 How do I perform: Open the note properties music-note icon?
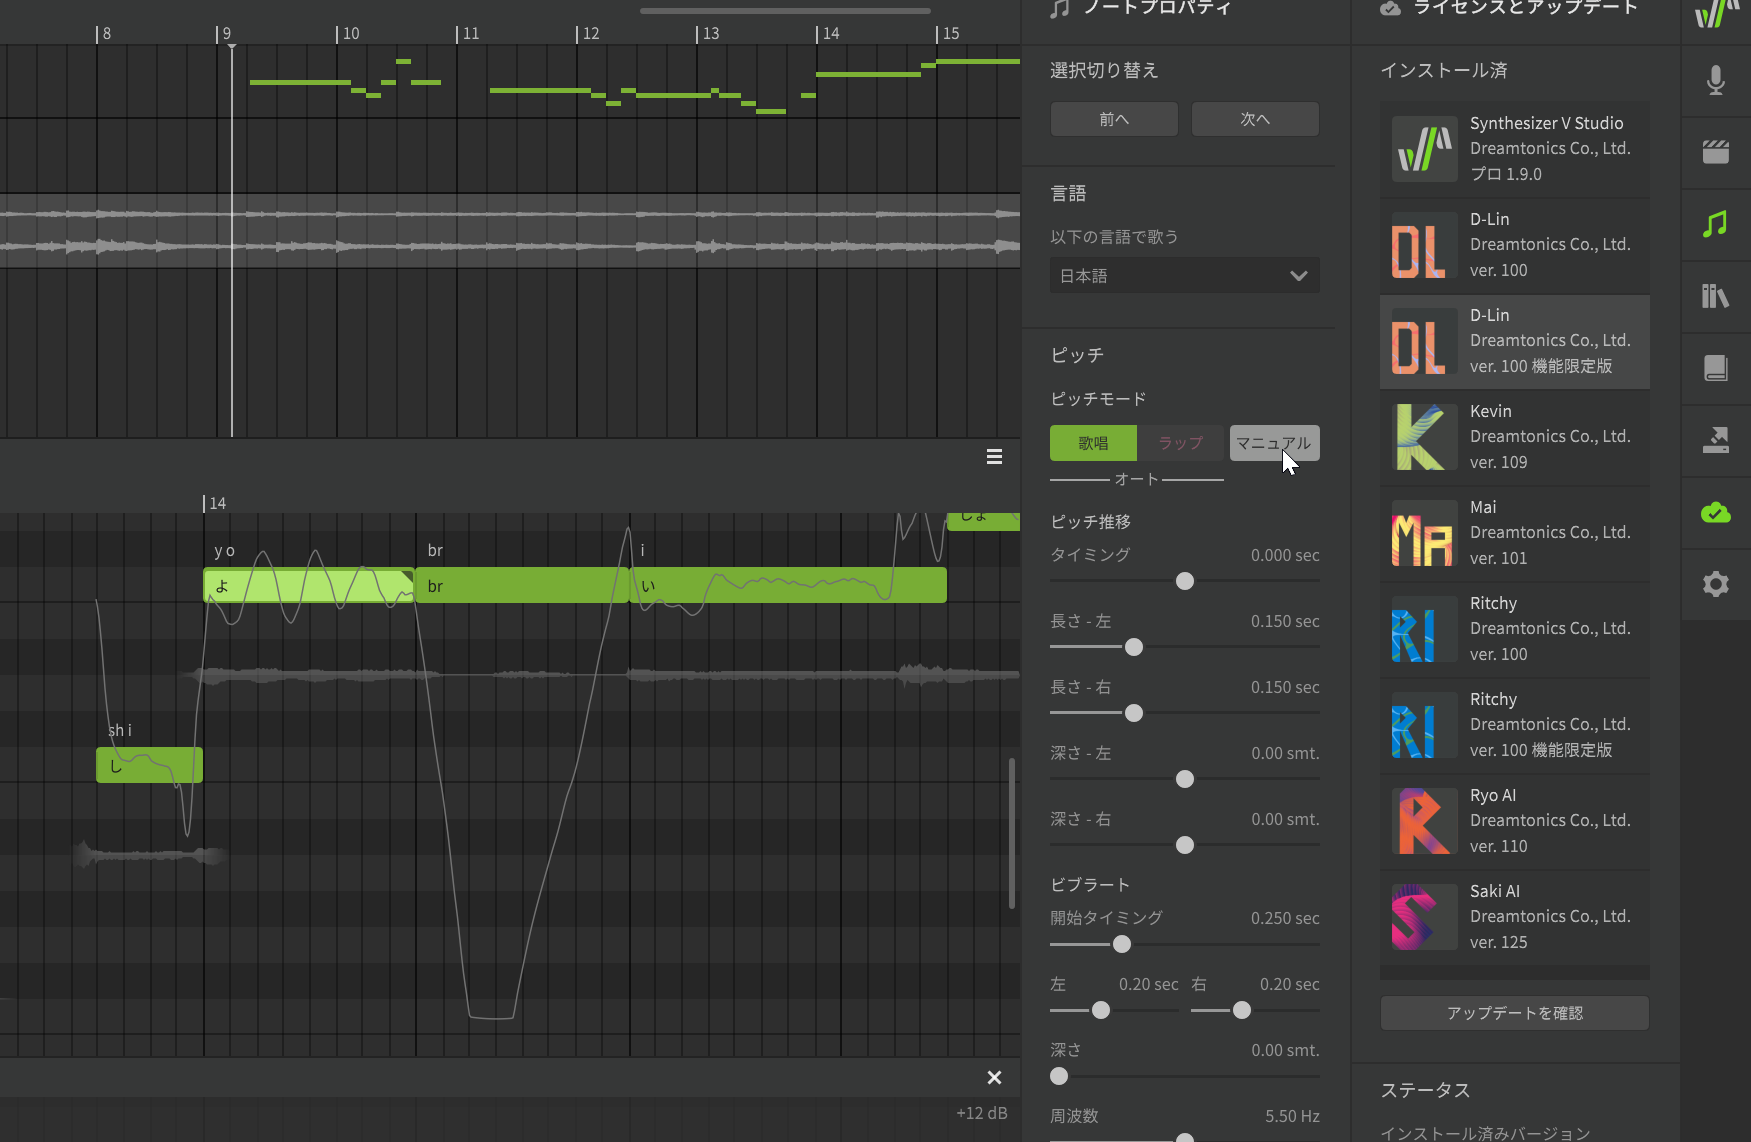pyautogui.click(x=1716, y=224)
